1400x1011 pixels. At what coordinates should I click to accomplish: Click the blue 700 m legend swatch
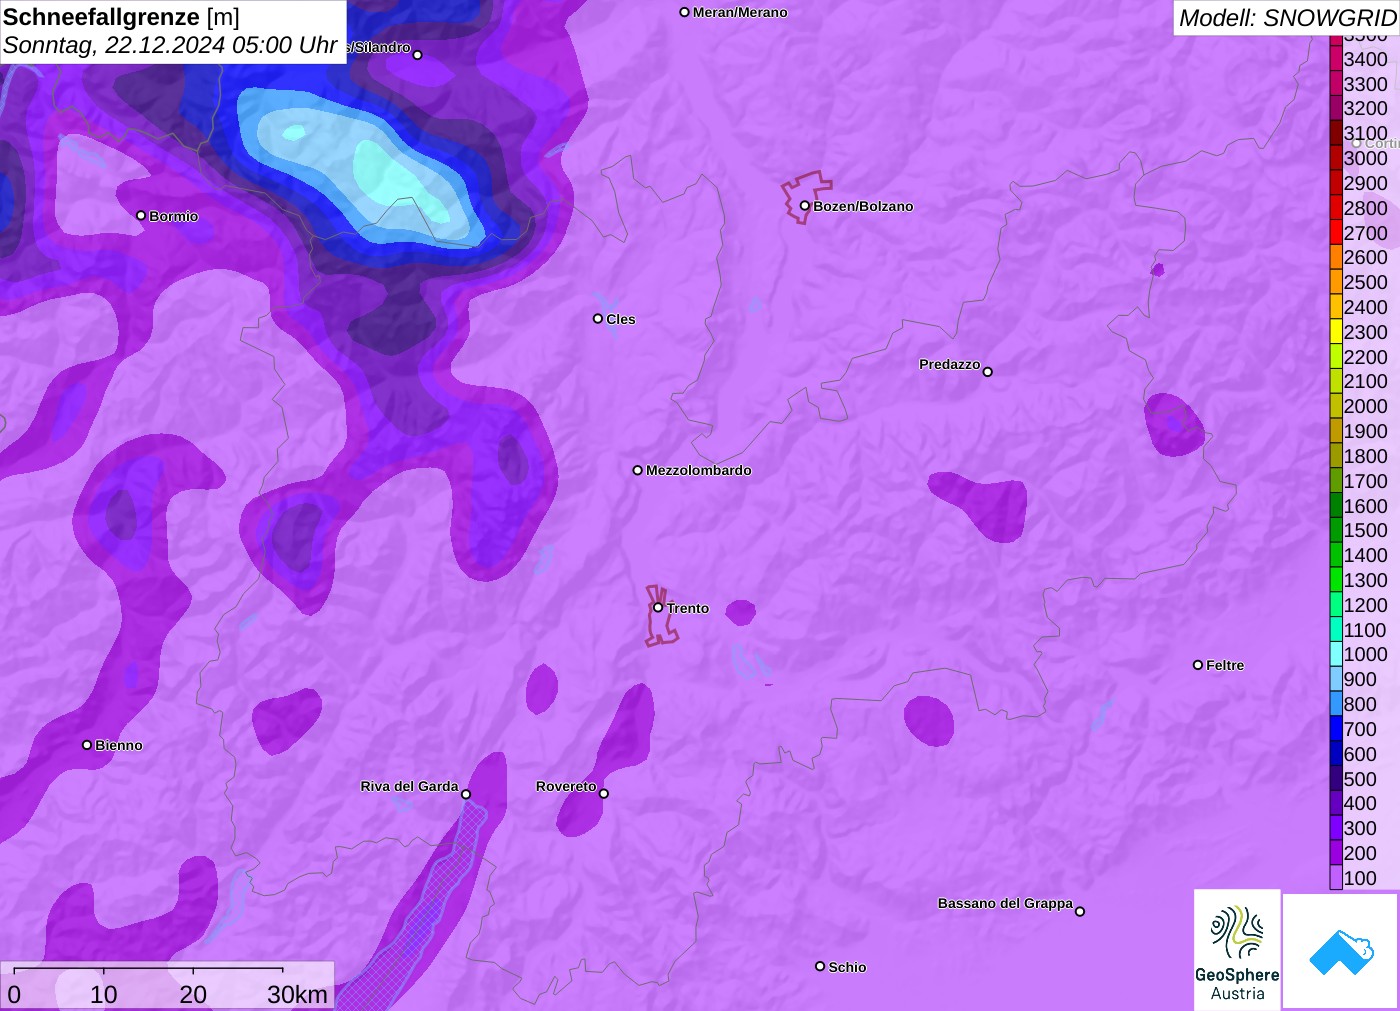pyautogui.click(x=1336, y=729)
